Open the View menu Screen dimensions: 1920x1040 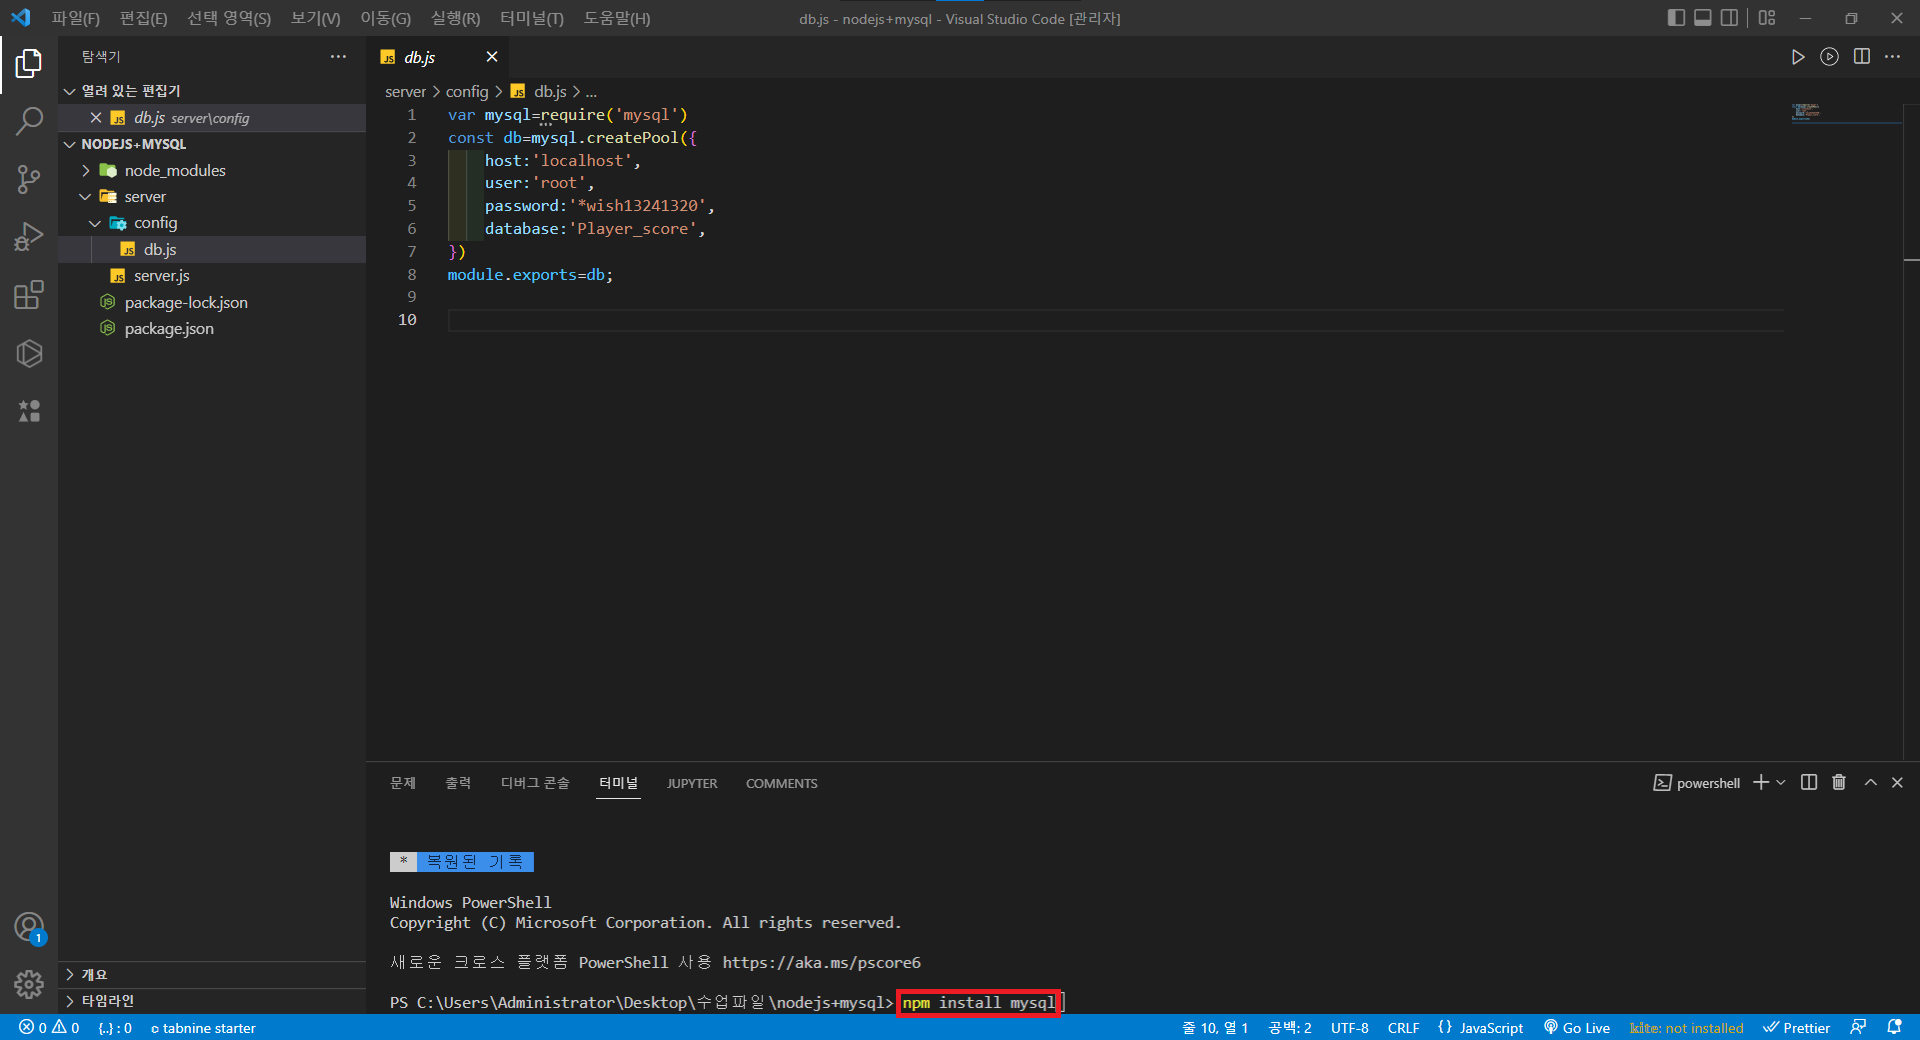pos(315,18)
